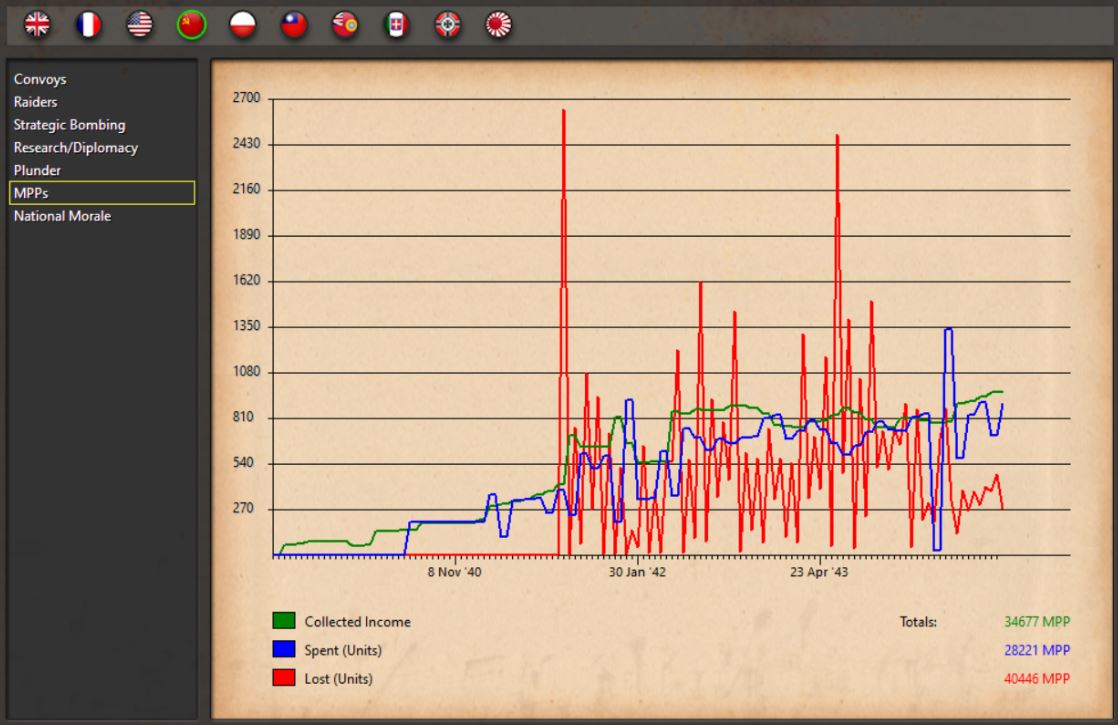Click the 40446 MPP total
Screen dimensions: 1118x725
pyautogui.click(x=1037, y=679)
